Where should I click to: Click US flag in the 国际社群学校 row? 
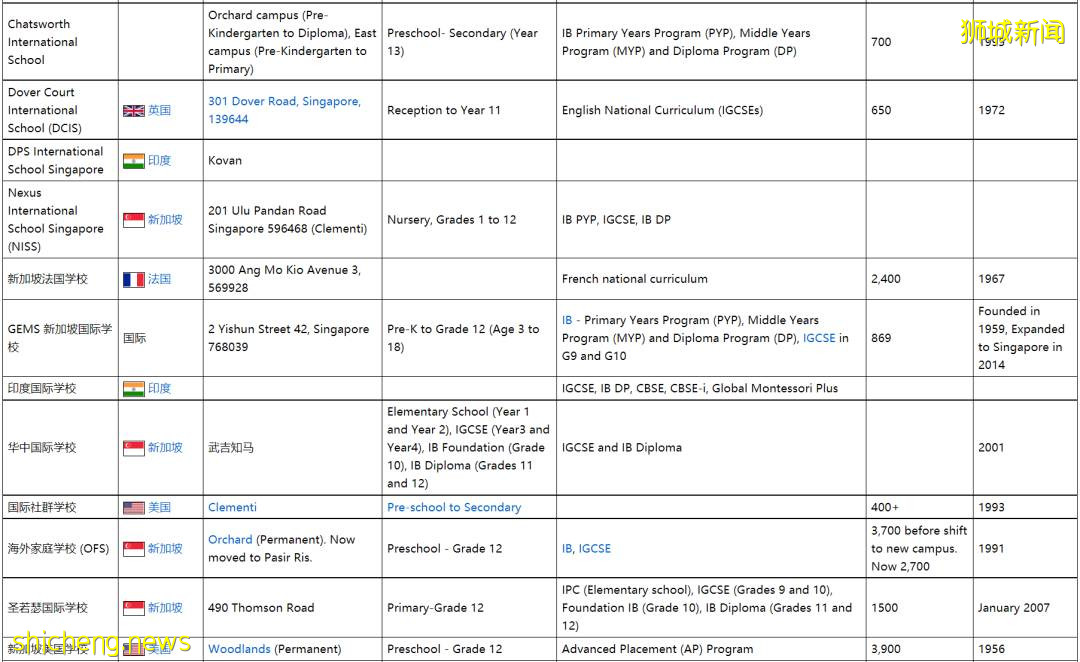(x=133, y=508)
